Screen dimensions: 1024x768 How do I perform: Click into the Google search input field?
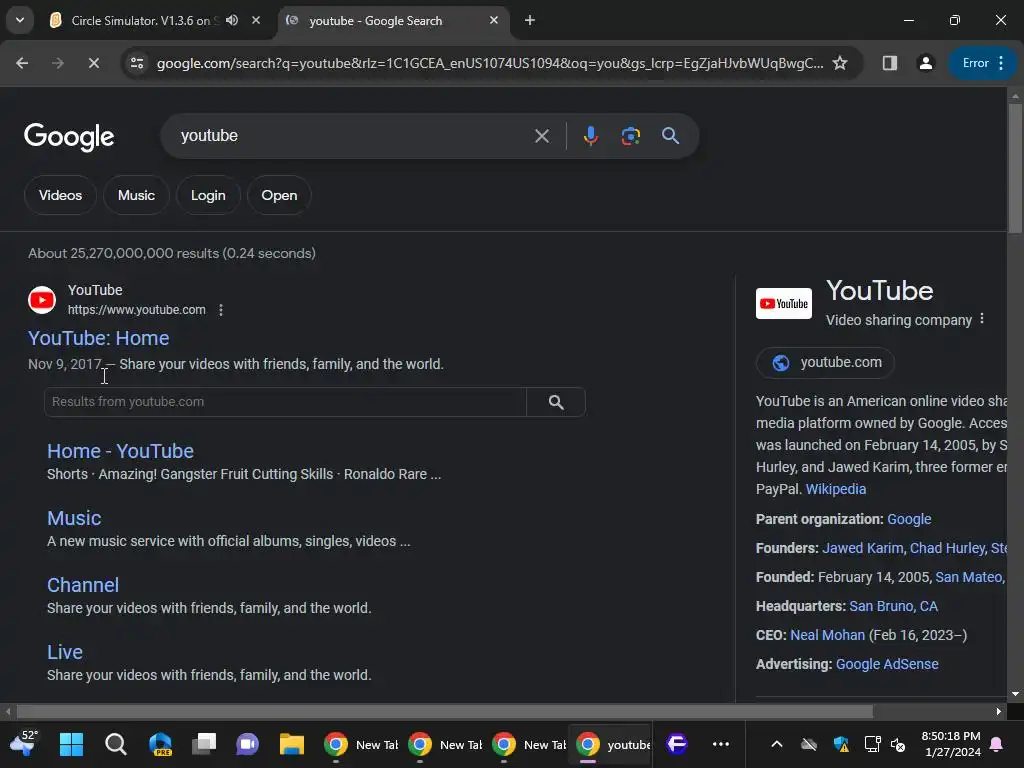point(353,136)
